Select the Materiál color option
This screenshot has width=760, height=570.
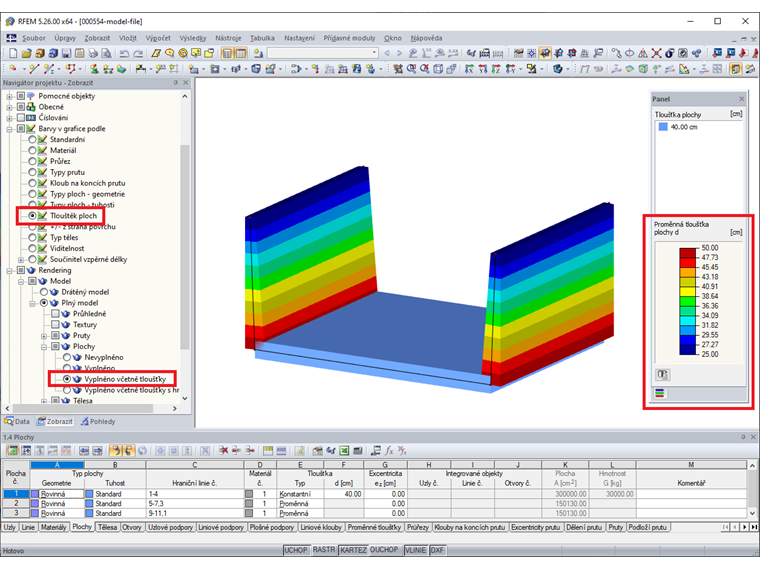coord(32,150)
